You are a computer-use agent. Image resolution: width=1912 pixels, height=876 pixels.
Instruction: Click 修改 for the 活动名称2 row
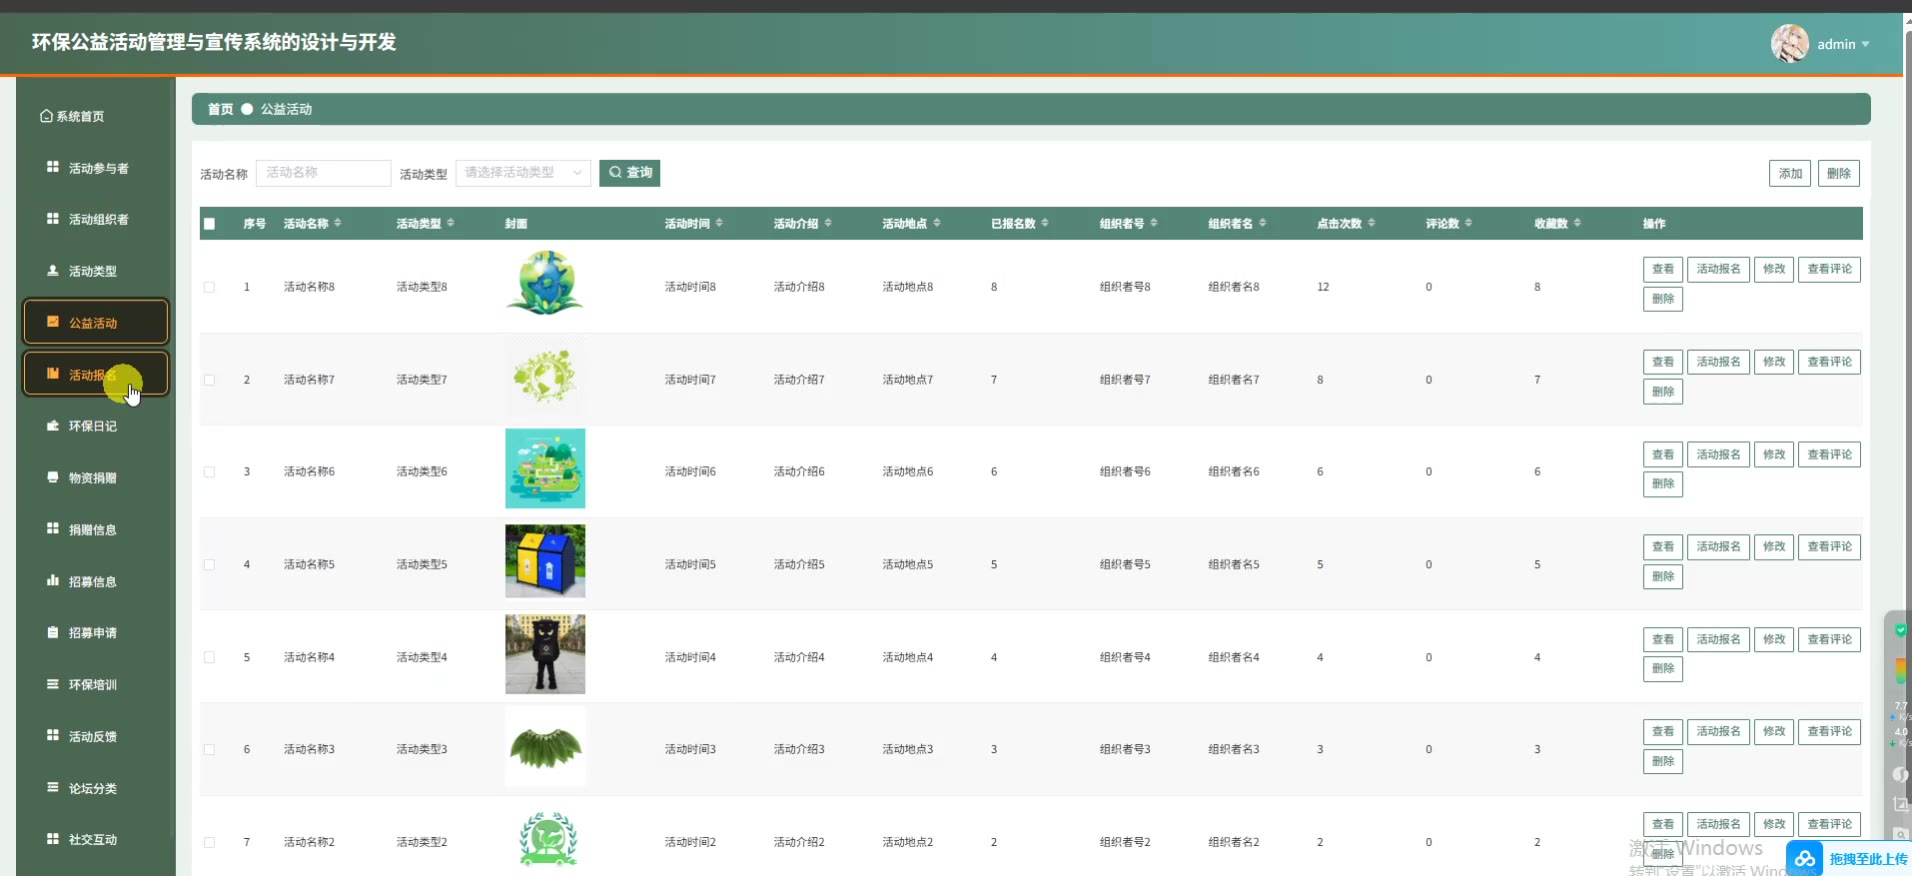(x=1774, y=824)
